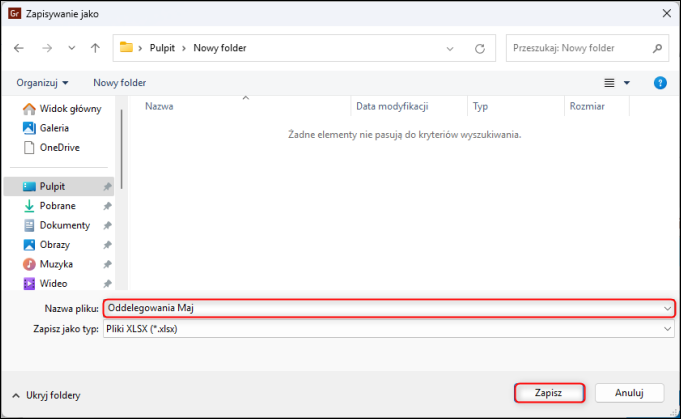Click the Up one level arrow
Screen dimensions: 681x419
[x=95, y=47]
